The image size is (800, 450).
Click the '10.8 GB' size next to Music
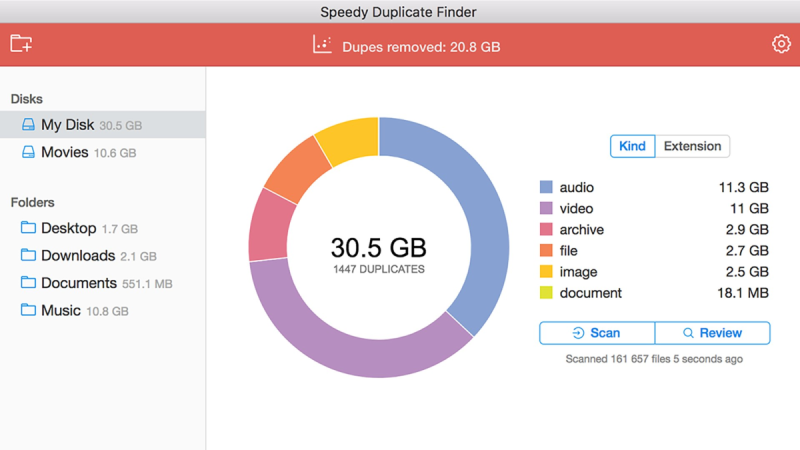[107, 311]
